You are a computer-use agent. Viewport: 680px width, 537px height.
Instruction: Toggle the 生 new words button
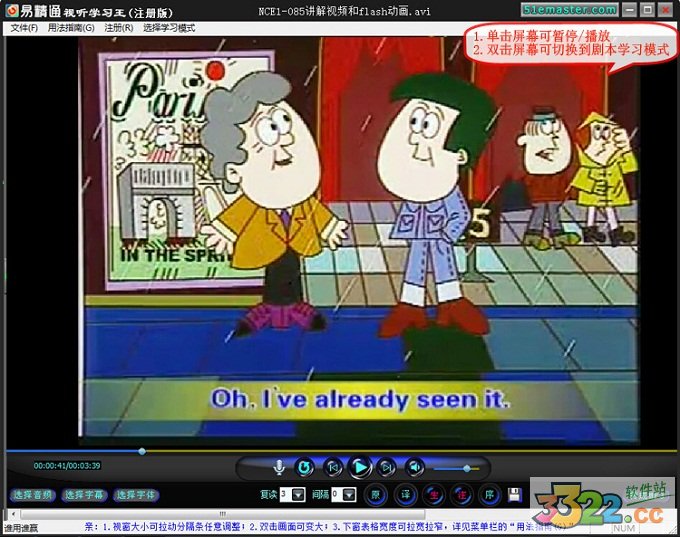pos(433,495)
